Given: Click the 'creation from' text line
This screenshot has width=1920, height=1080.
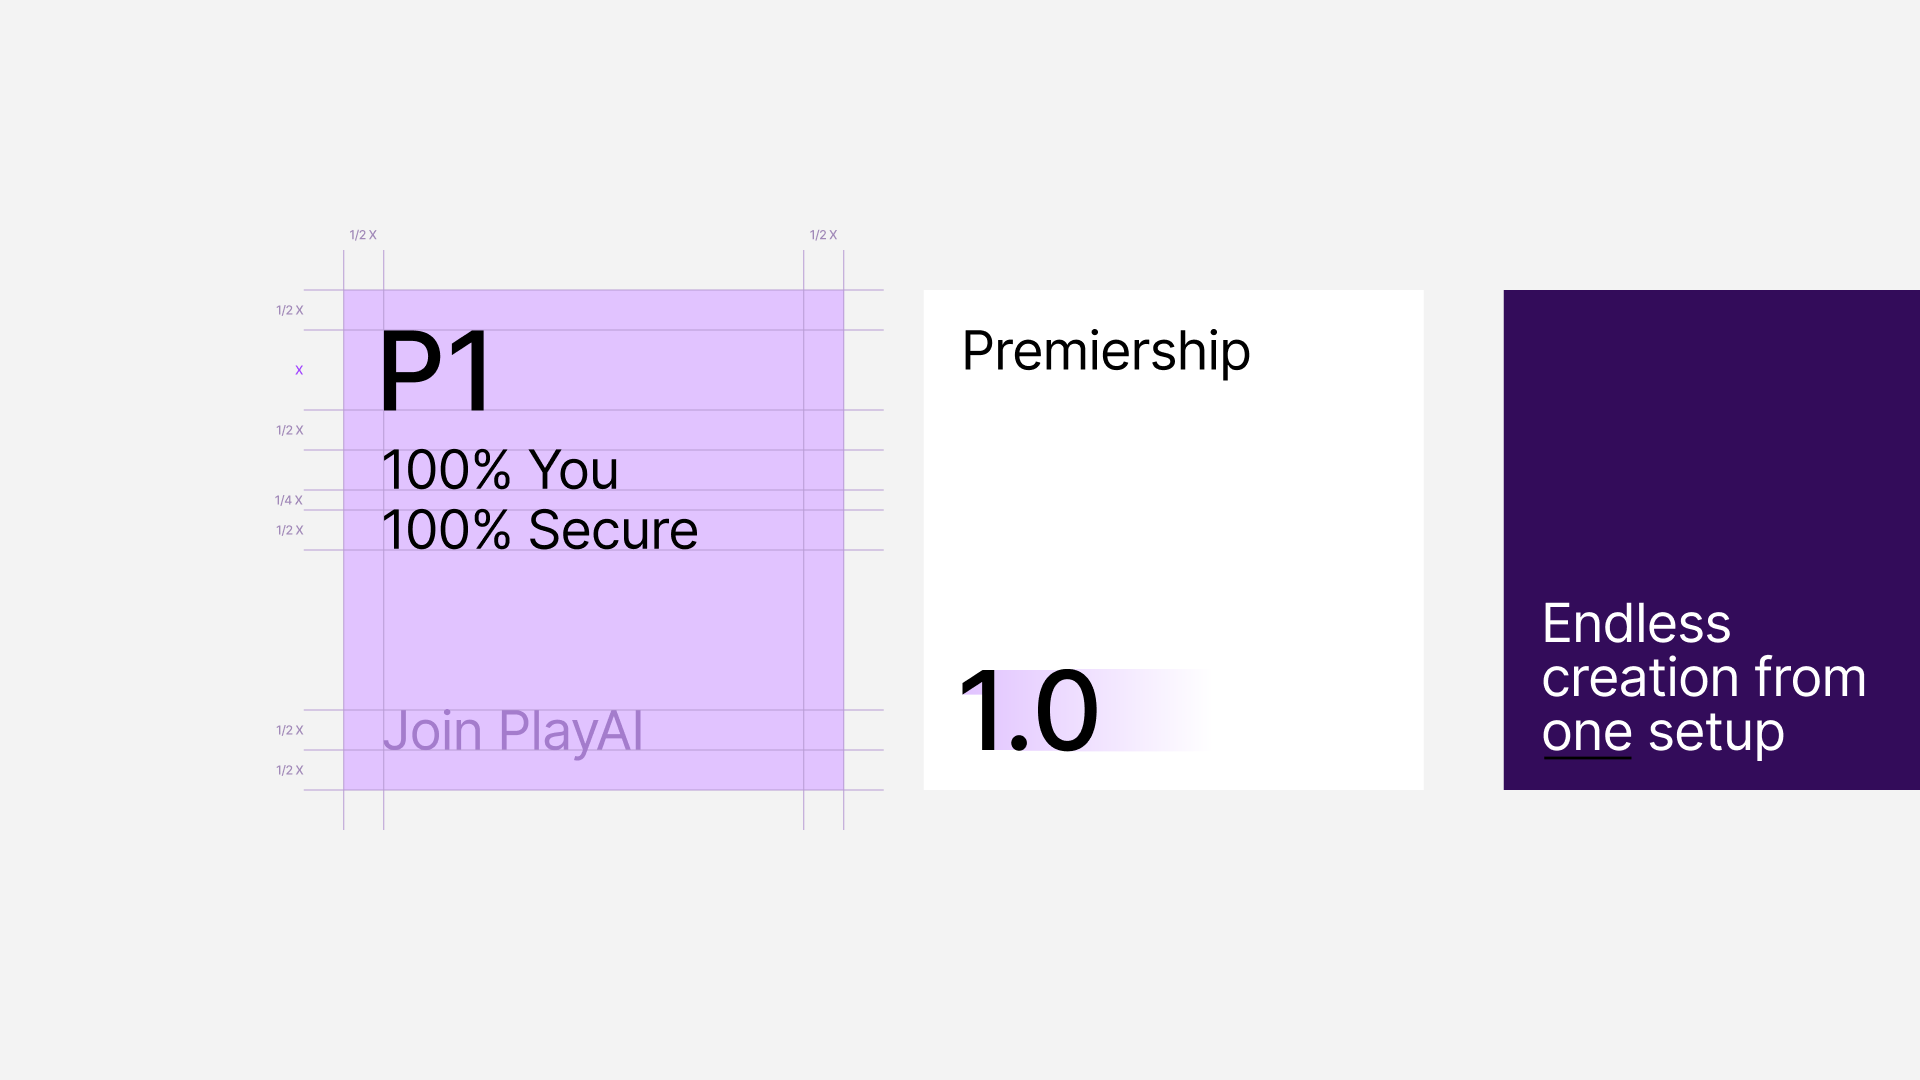Looking at the screenshot, I should (x=1704, y=678).
